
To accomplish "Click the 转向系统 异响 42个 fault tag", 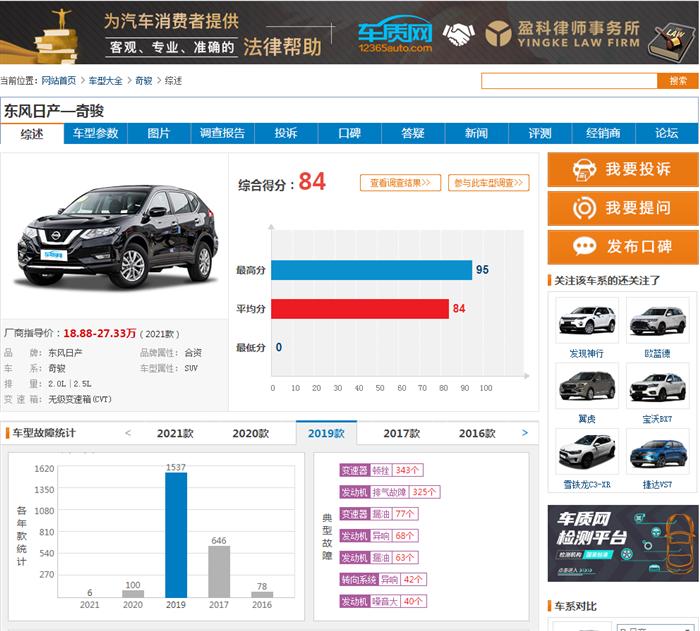I will (x=383, y=580).
